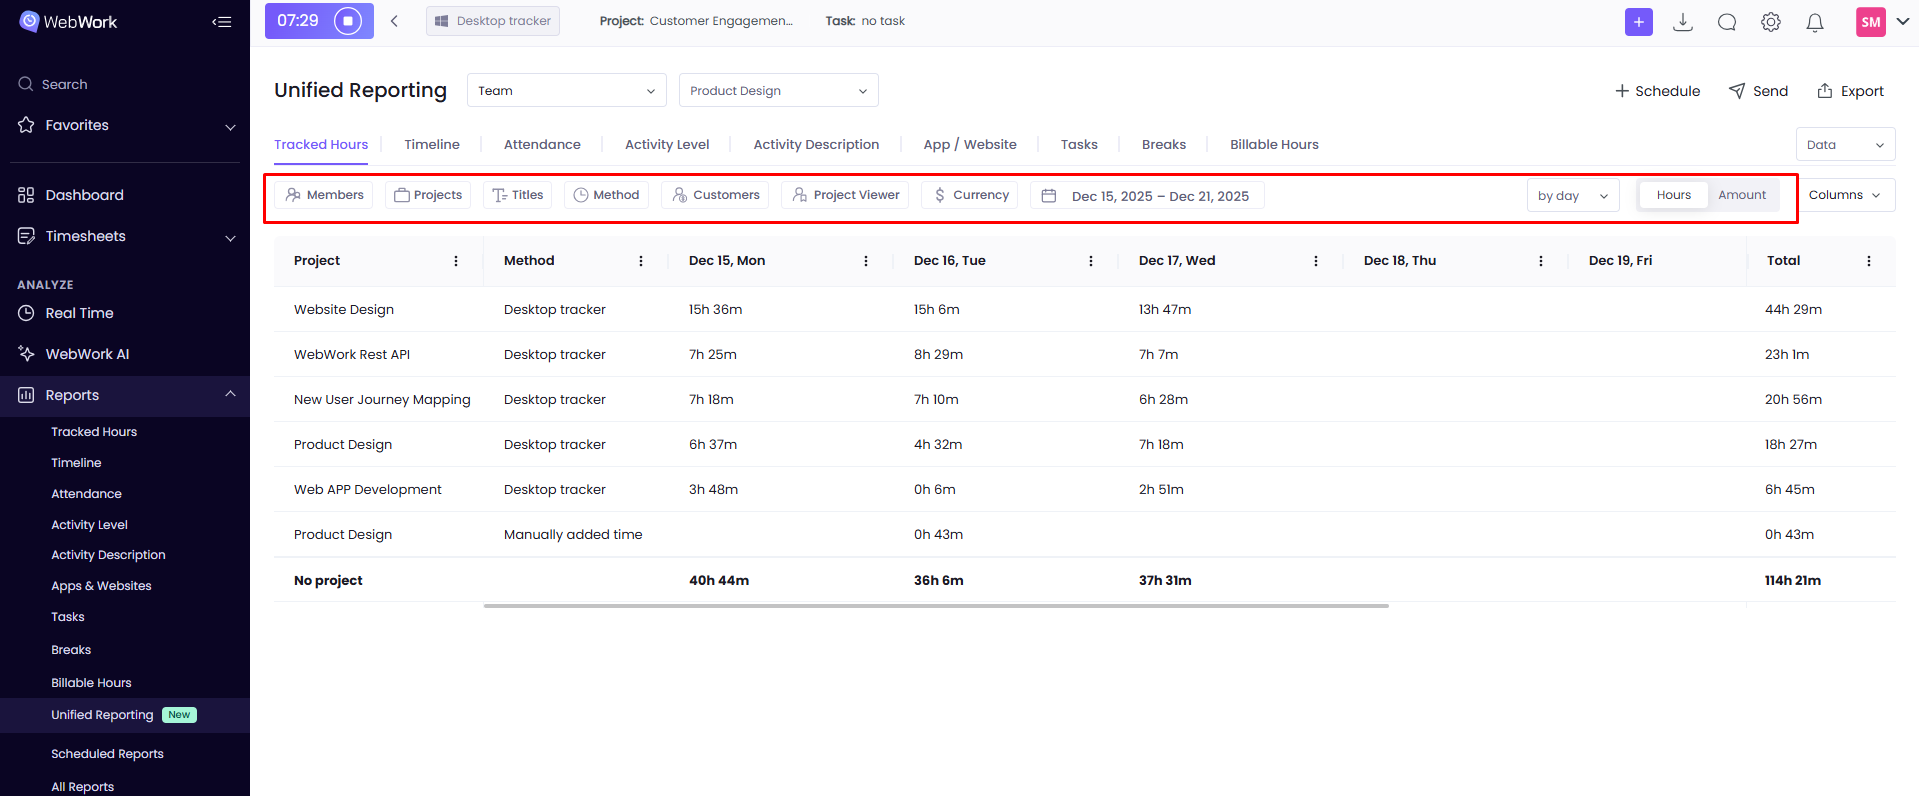Open the notifications bell

(x=1814, y=22)
